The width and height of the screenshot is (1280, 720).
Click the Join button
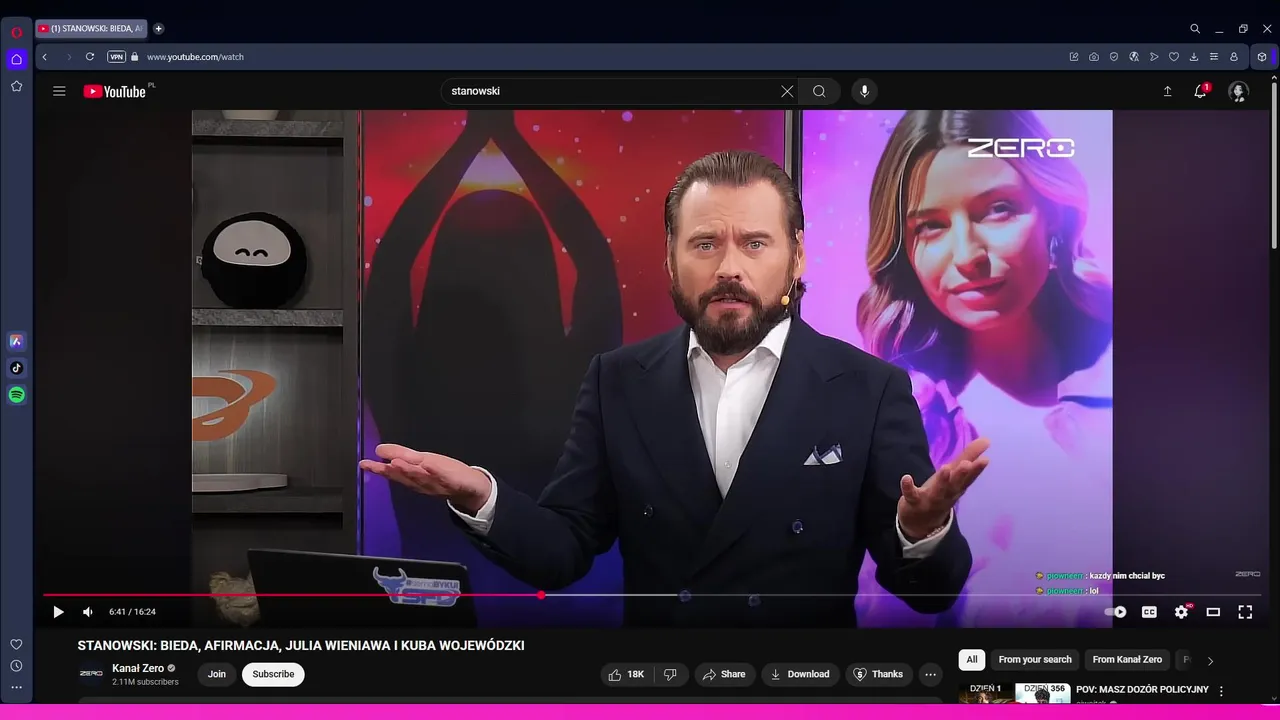pyautogui.click(x=217, y=674)
